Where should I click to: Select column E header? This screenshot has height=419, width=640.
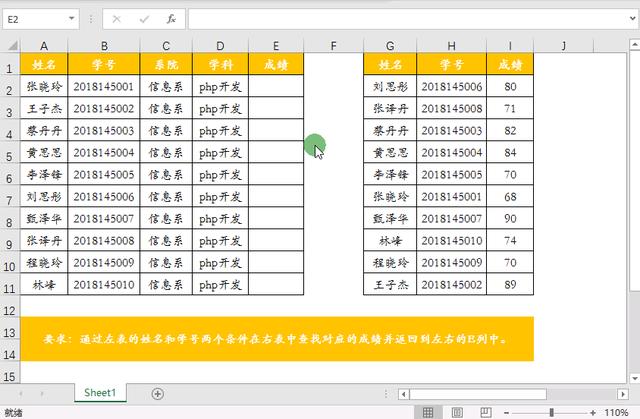click(276, 46)
